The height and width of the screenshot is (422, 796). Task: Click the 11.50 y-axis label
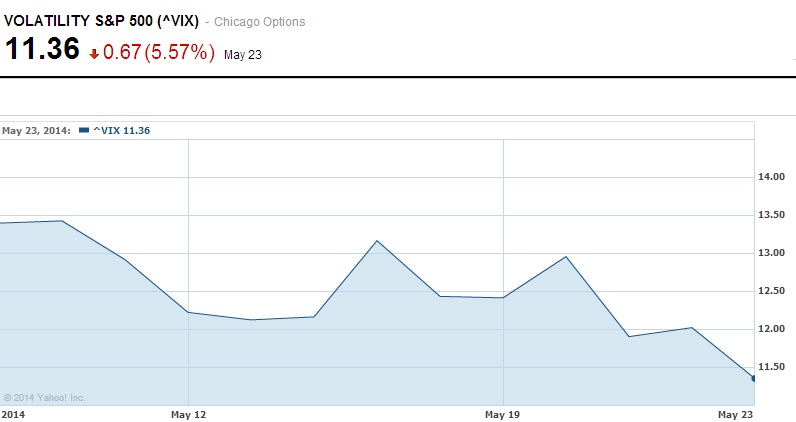coord(774,367)
